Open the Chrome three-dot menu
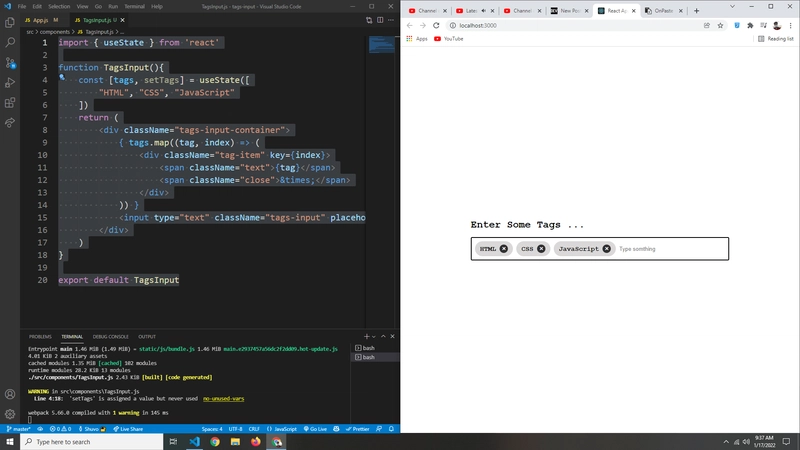The width and height of the screenshot is (800, 450). [x=790, y=25]
